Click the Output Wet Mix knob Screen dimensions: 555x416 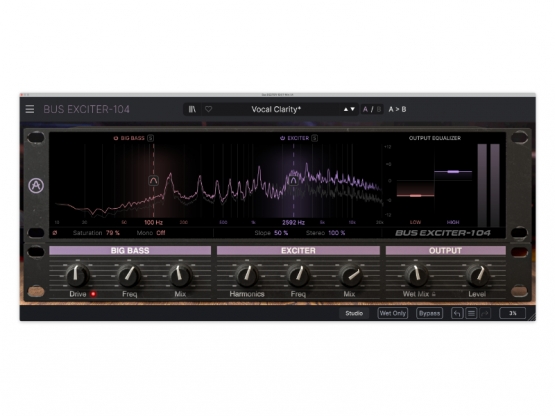[x=416, y=275]
